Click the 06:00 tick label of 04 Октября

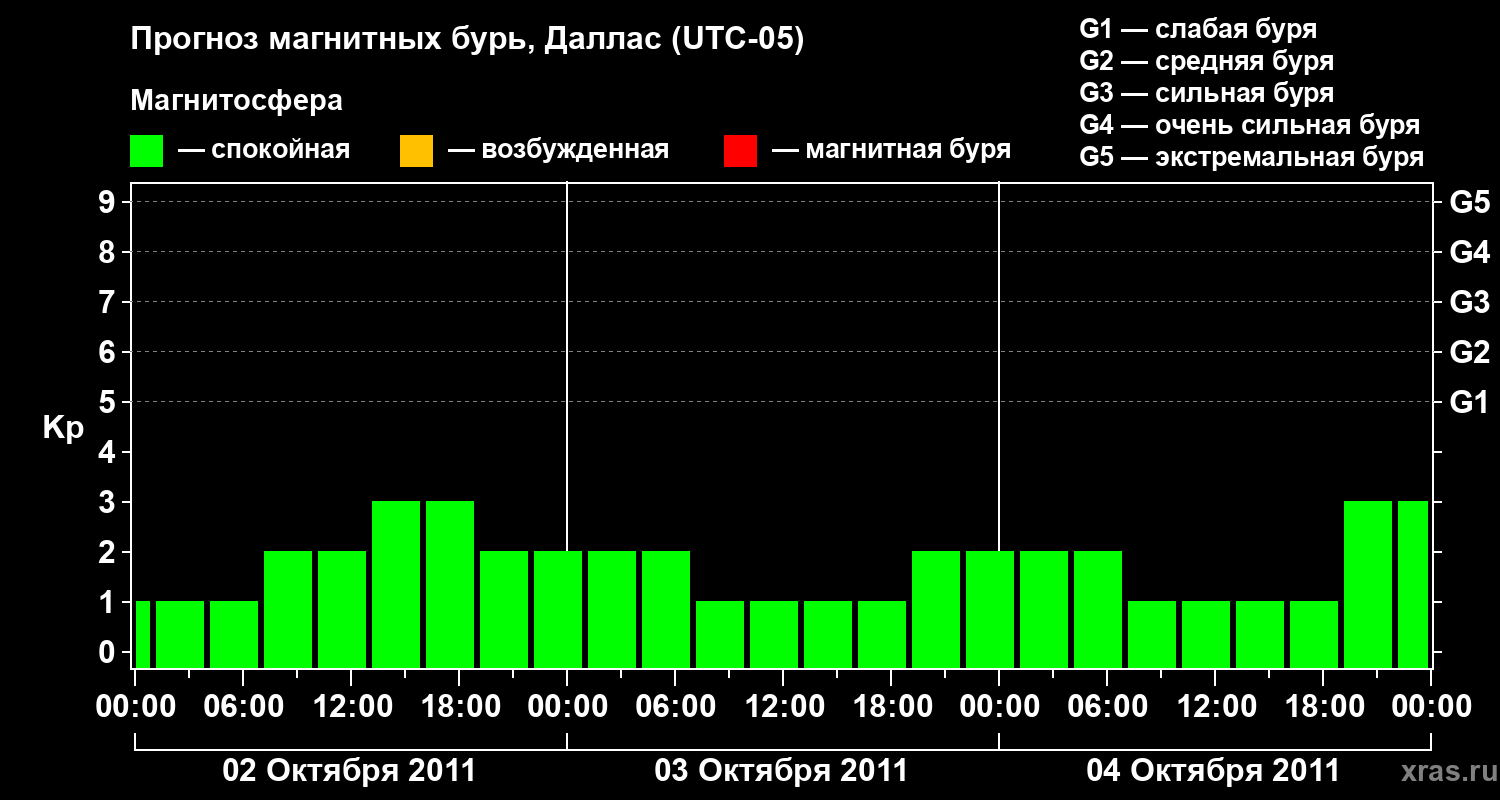point(1107,707)
